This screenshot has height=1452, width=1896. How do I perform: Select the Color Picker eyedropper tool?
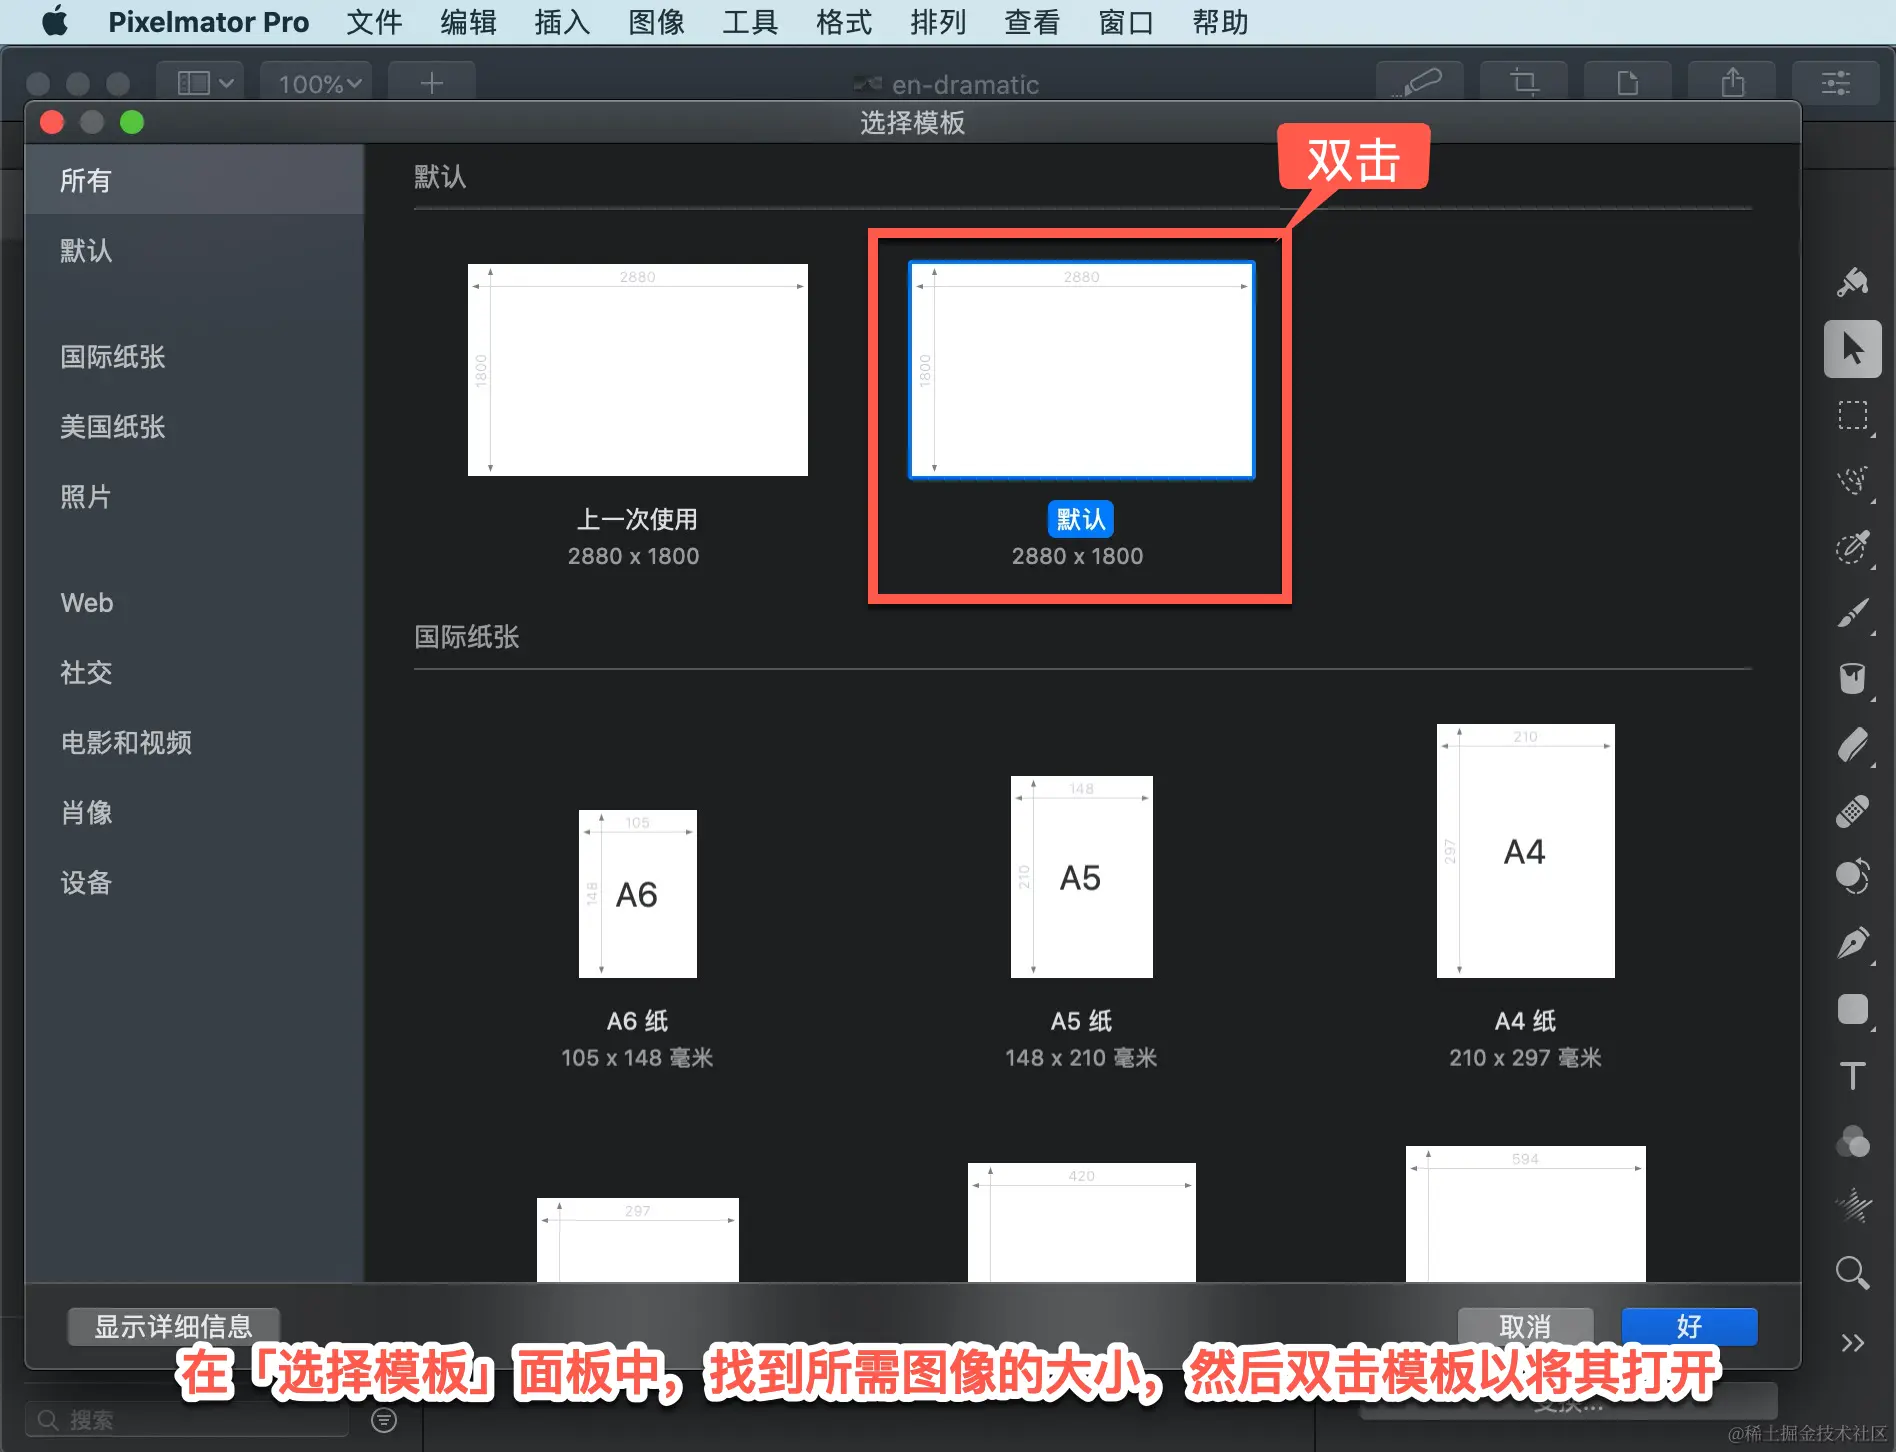pos(1852,547)
